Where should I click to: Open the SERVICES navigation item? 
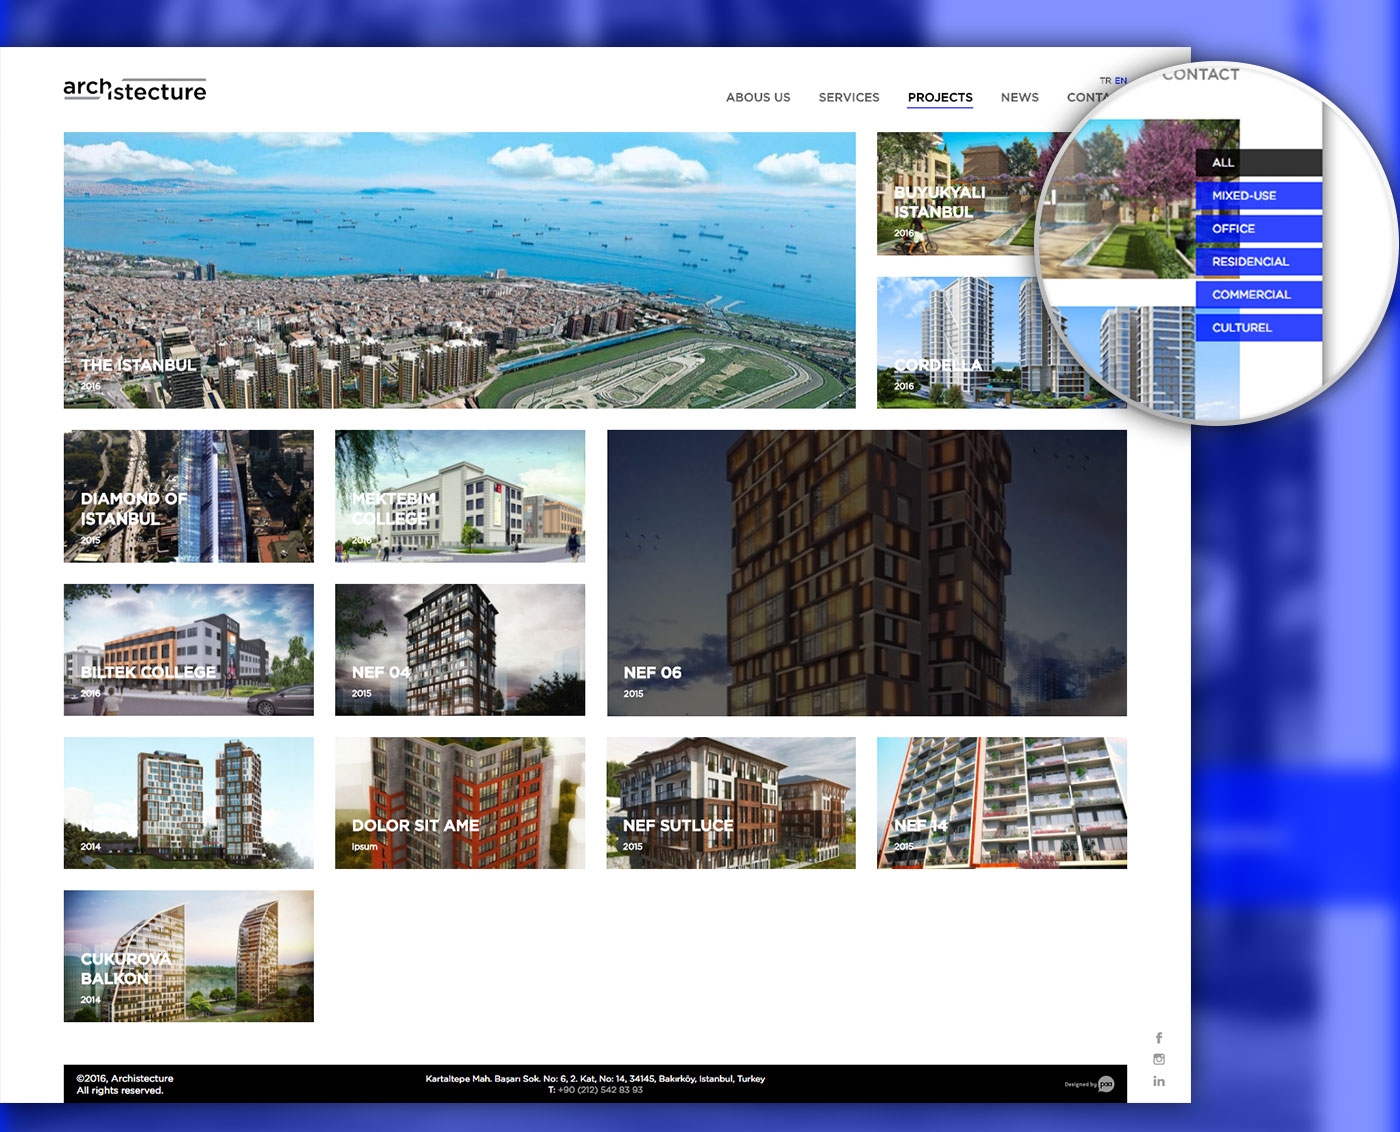[848, 97]
